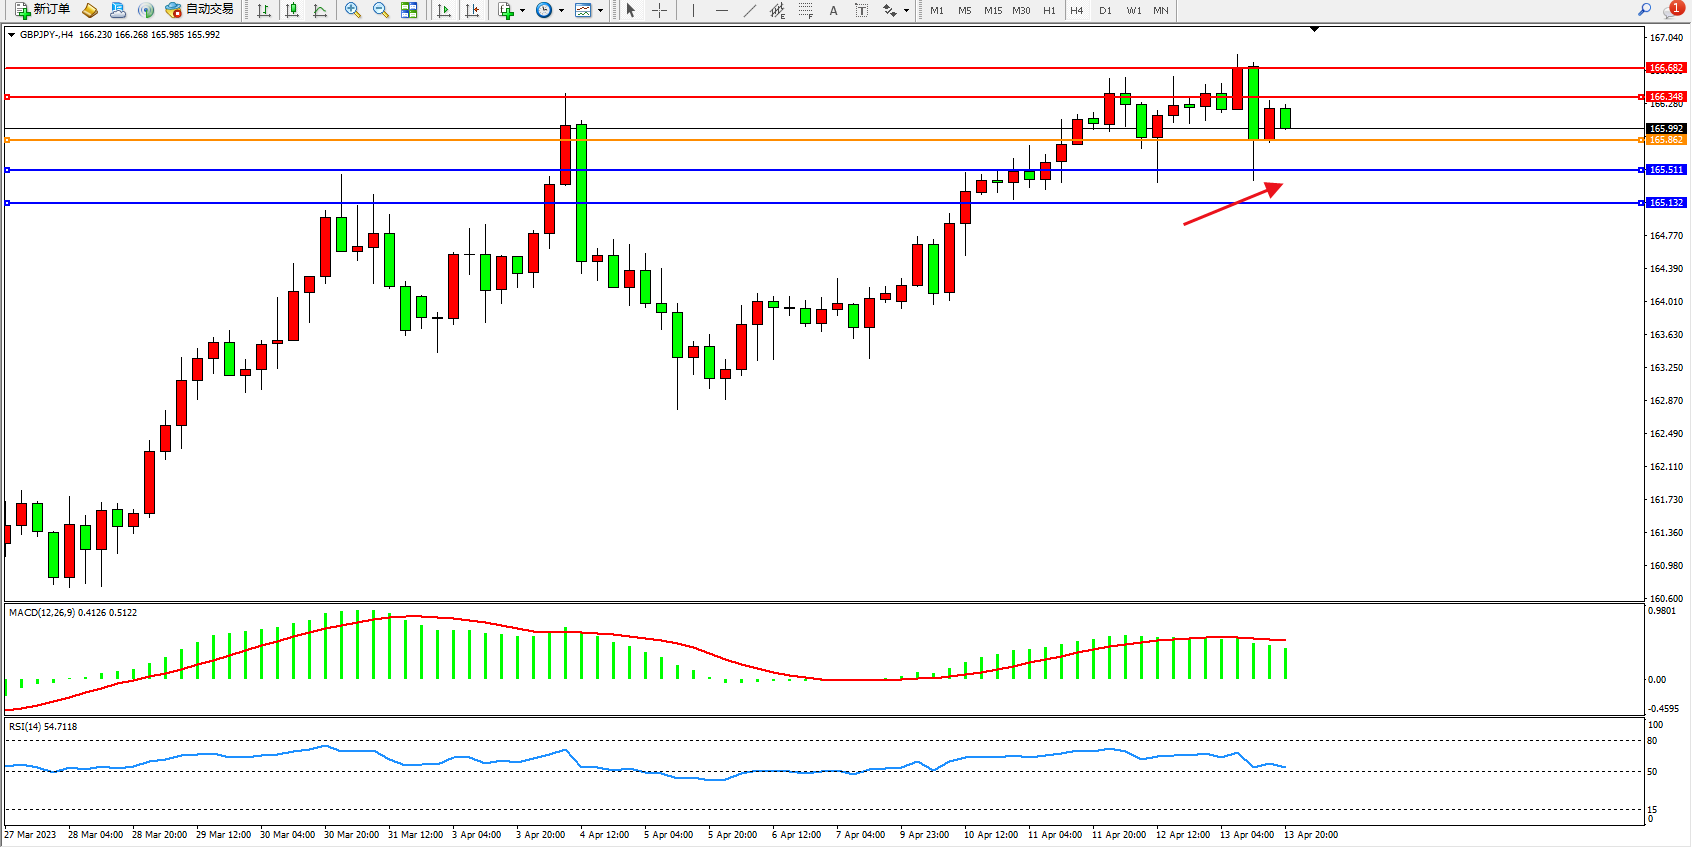
Task: Switch chart to bar chart mode
Action: (264, 10)
